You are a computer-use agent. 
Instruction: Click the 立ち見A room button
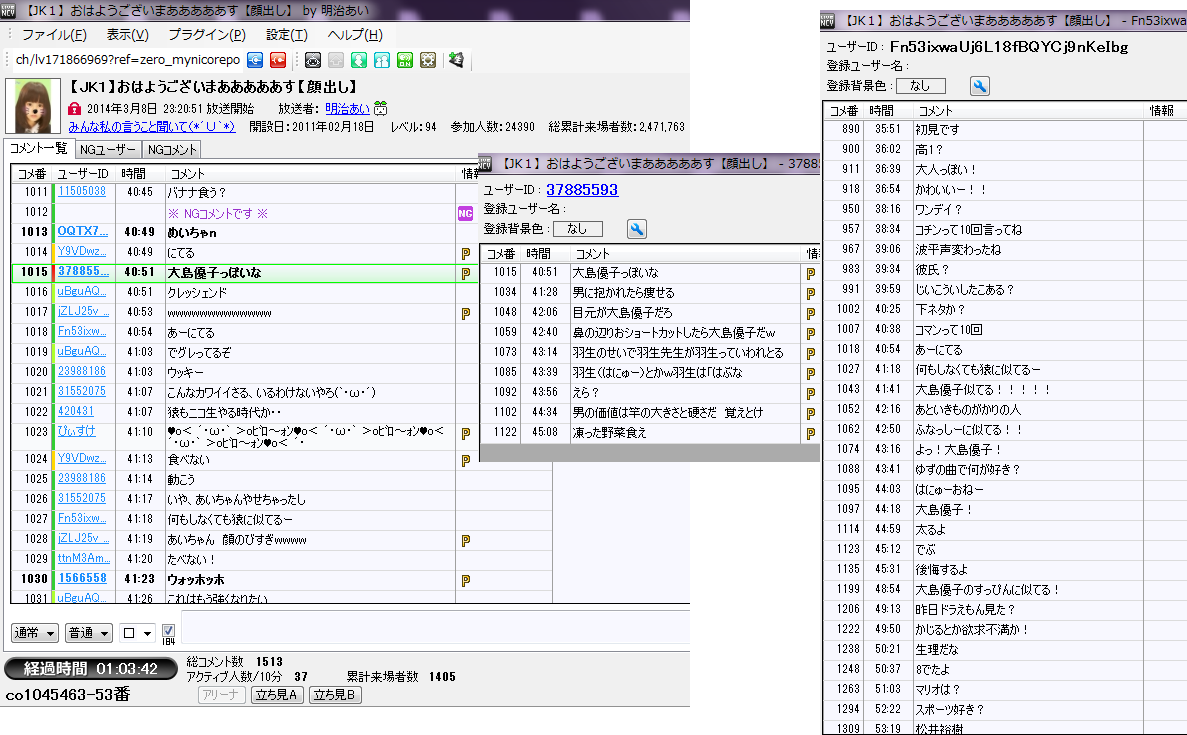pos(278,695)
